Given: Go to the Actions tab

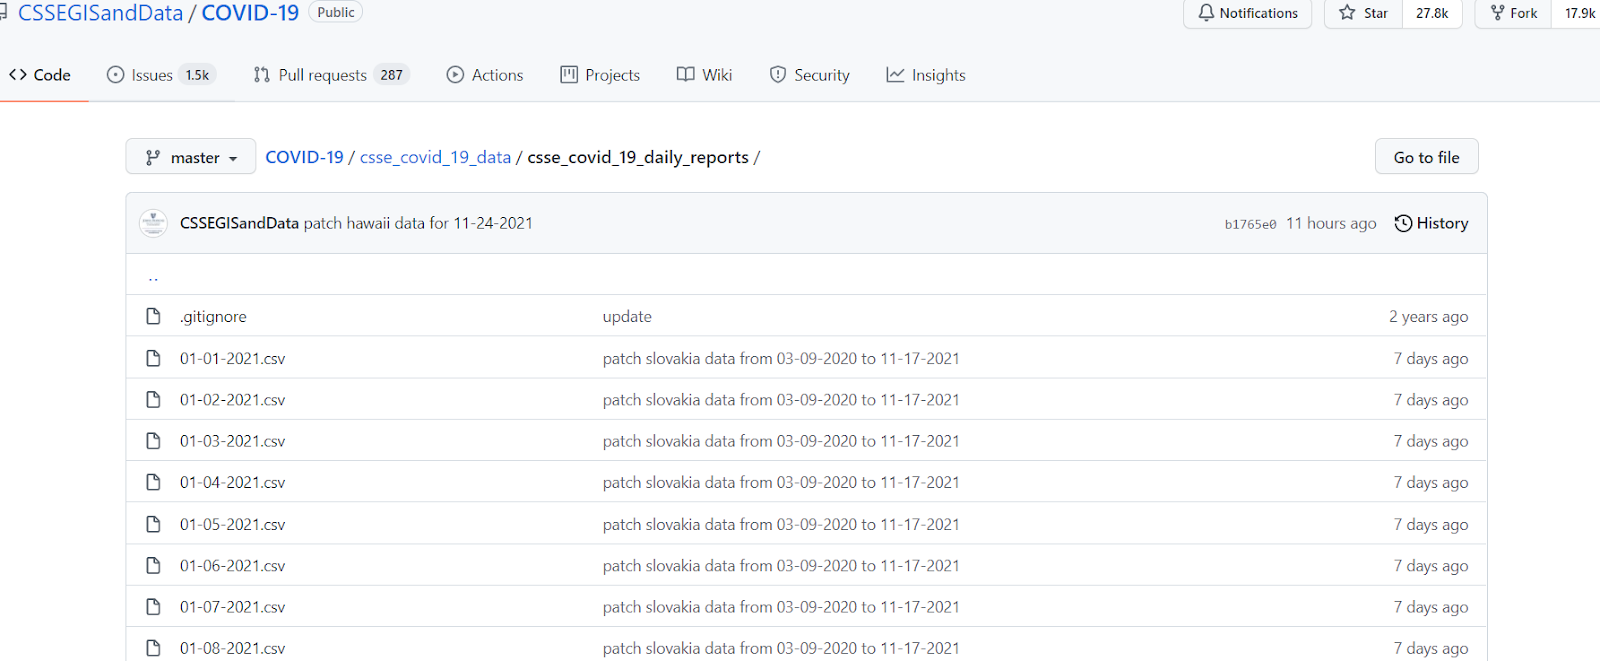Looking at the screenshot, I should tap(485, 75).
